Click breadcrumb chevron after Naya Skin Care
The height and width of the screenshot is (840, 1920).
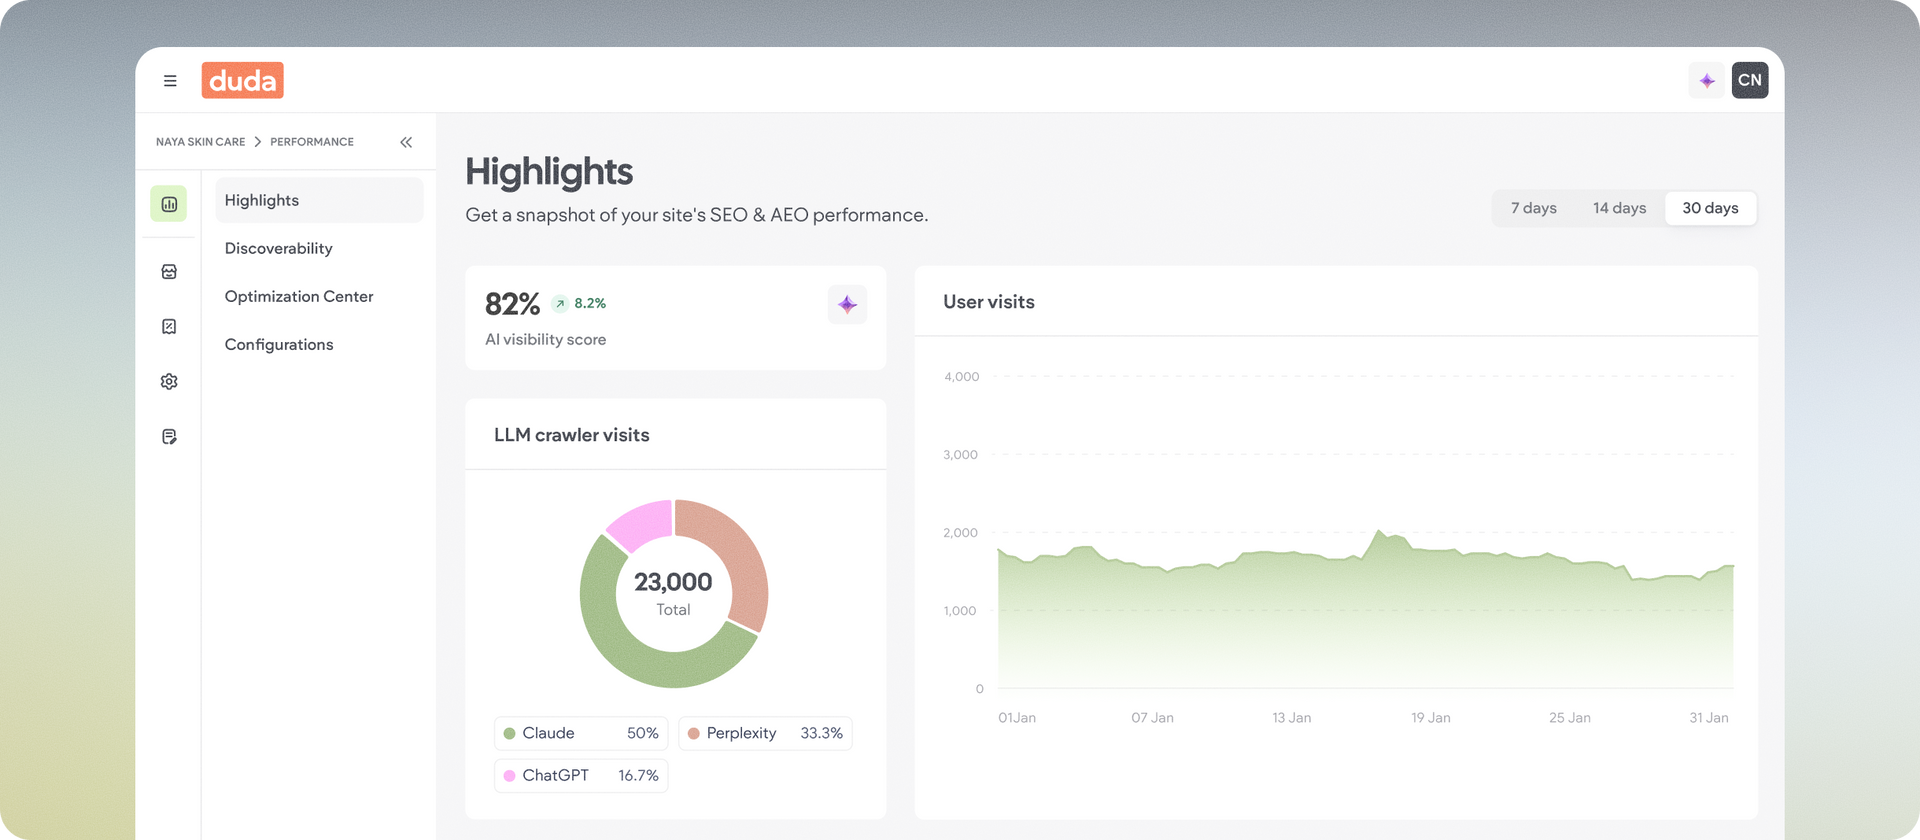tap(258, 142)
